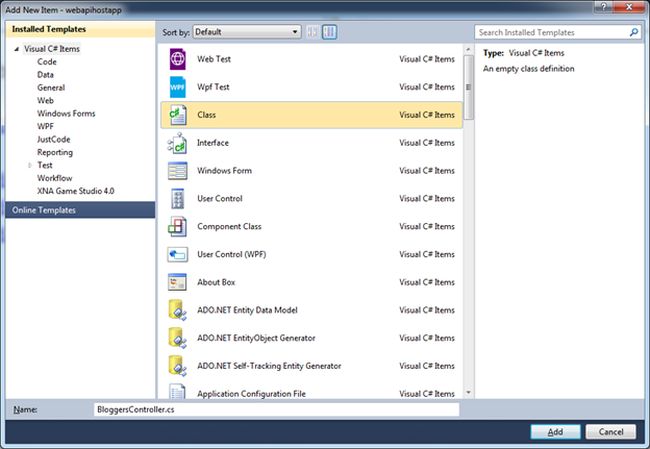Click the ADO.NET Self-Tracking Entity Generator icon
Viewport: 650px width, 449px height.
(177, 366)
